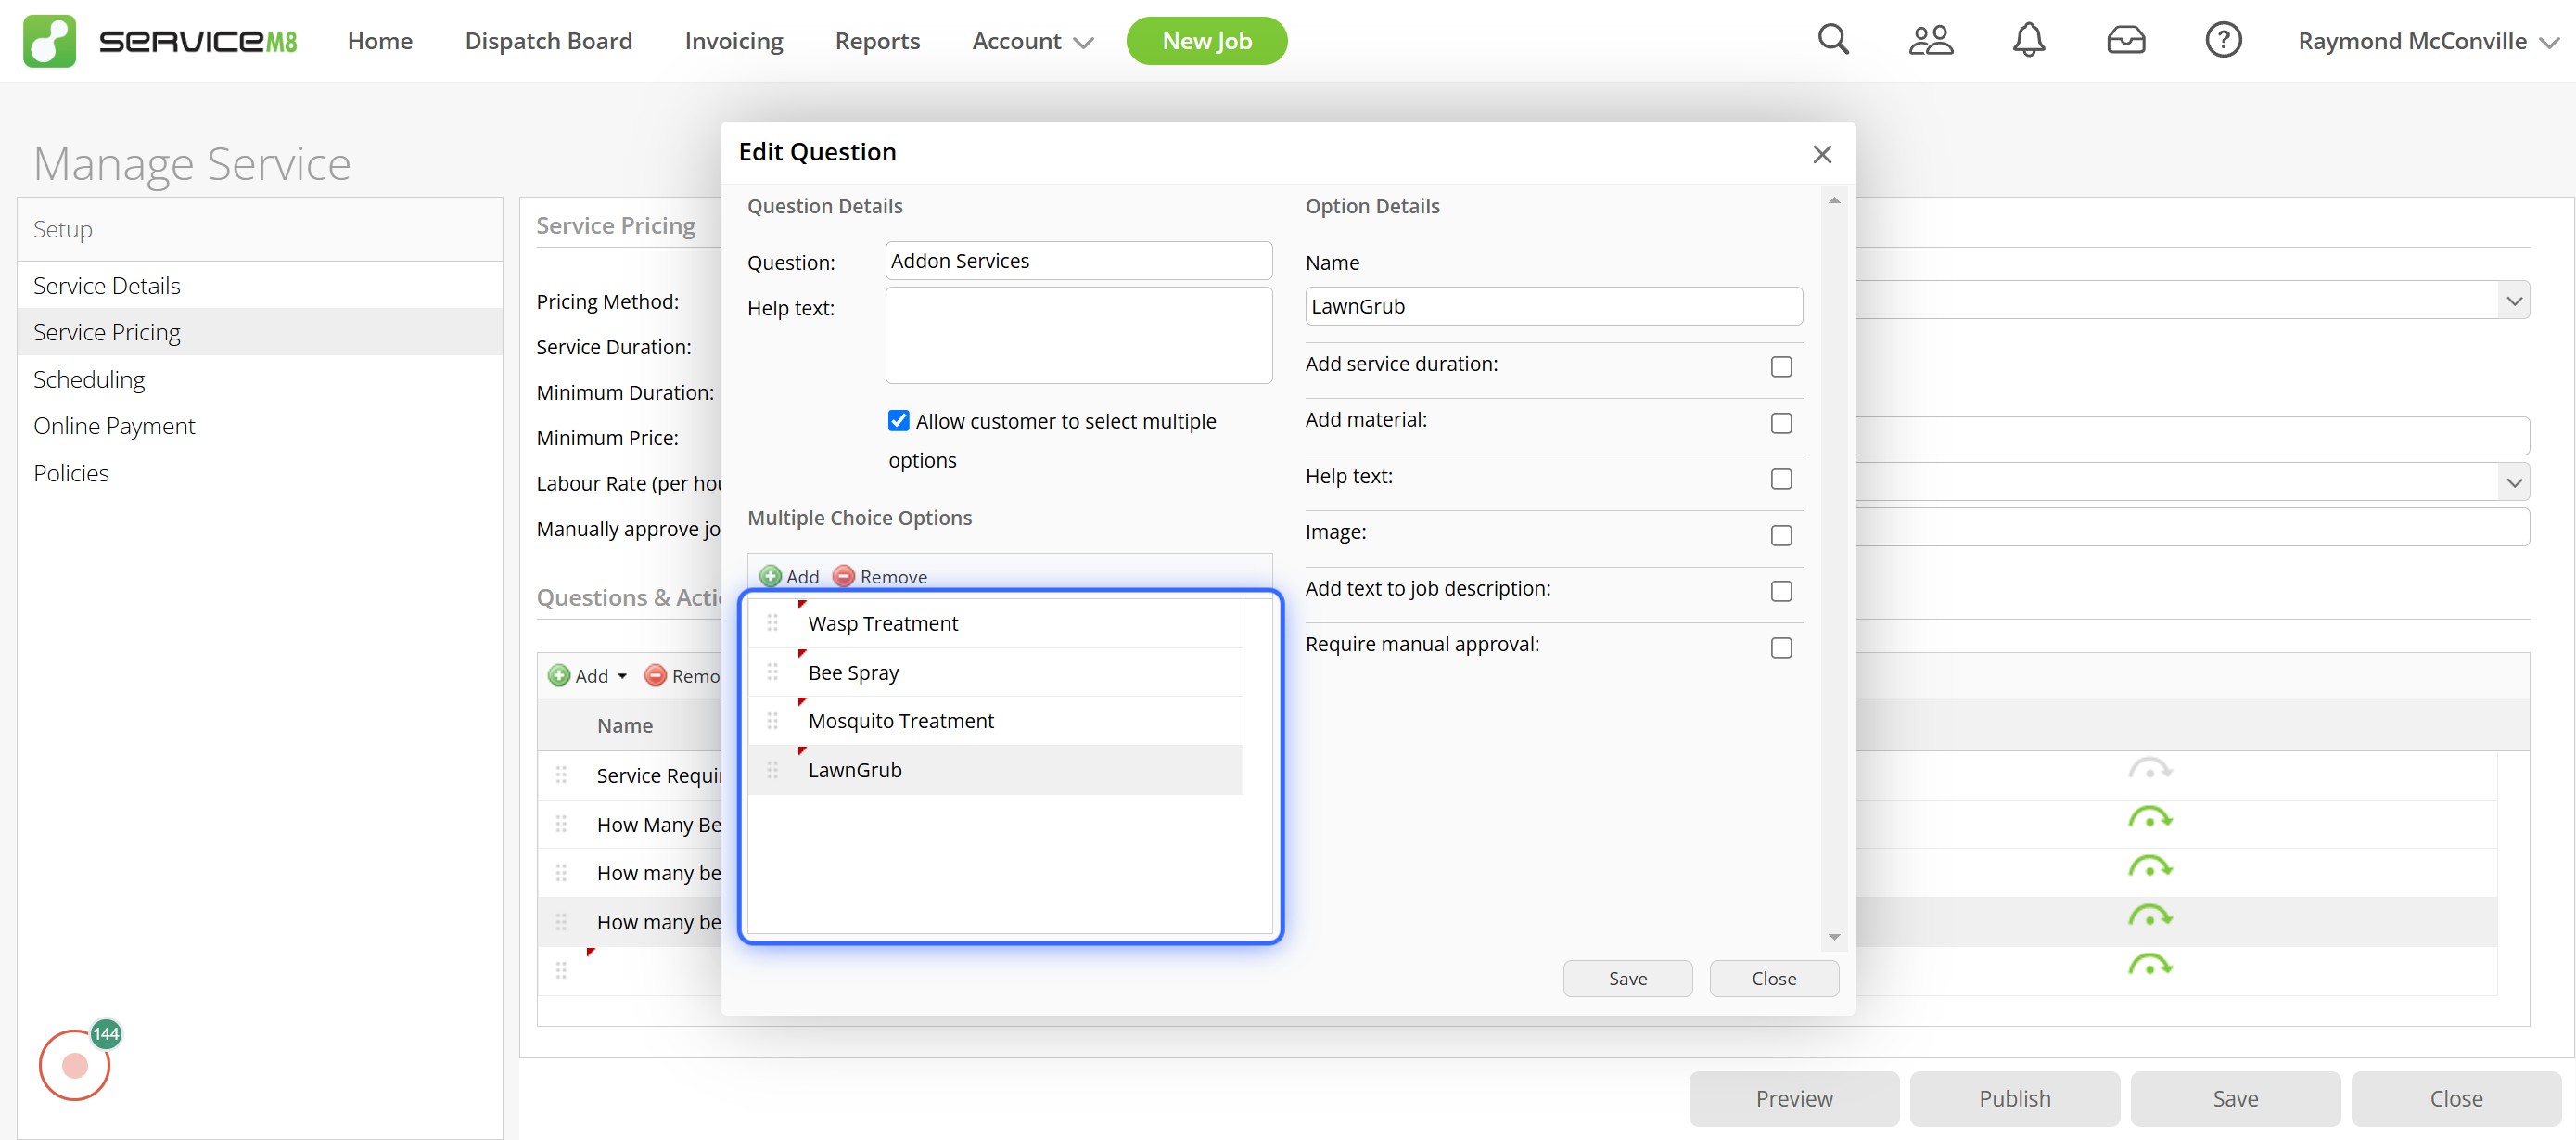
Task: Open the Pricing Method dropdown arrow
Action: (x=2514, y=301)
